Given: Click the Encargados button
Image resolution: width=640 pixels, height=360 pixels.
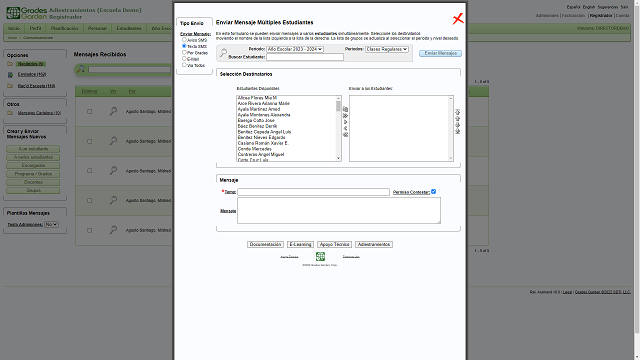Looking at the screenshot, I should [x=33, y=166].
